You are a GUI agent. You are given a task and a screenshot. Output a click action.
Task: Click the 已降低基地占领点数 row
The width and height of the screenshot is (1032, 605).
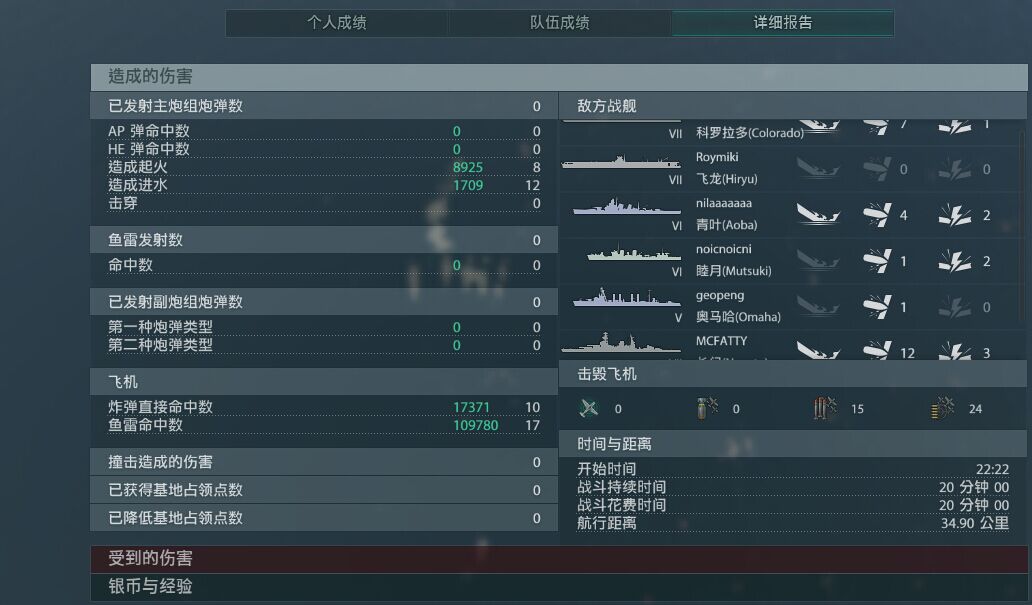[x=324, y=518]
